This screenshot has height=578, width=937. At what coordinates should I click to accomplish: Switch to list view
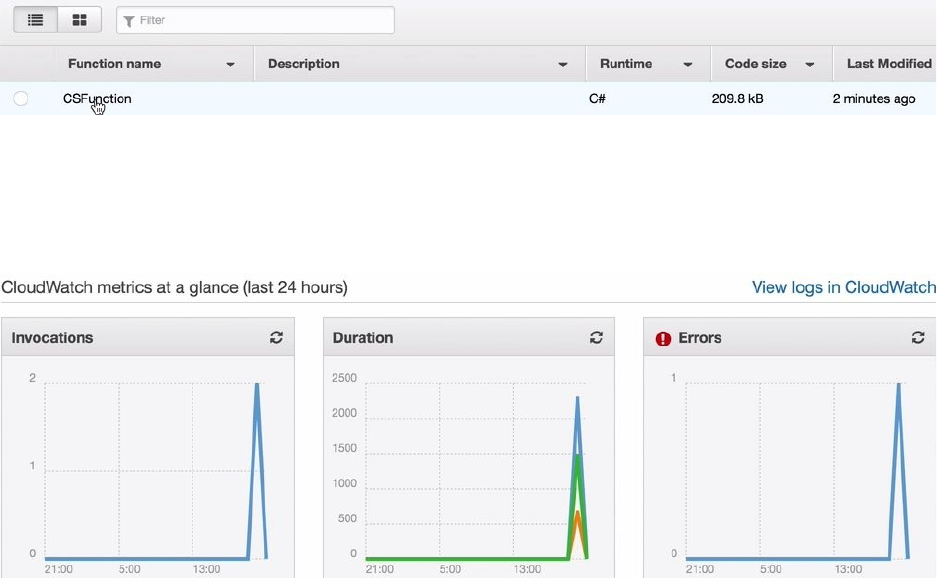(x=36, y=20)
